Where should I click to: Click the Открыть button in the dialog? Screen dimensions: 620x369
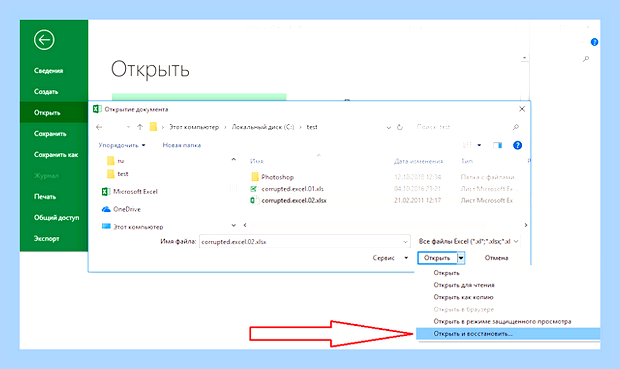coord(437,258)
